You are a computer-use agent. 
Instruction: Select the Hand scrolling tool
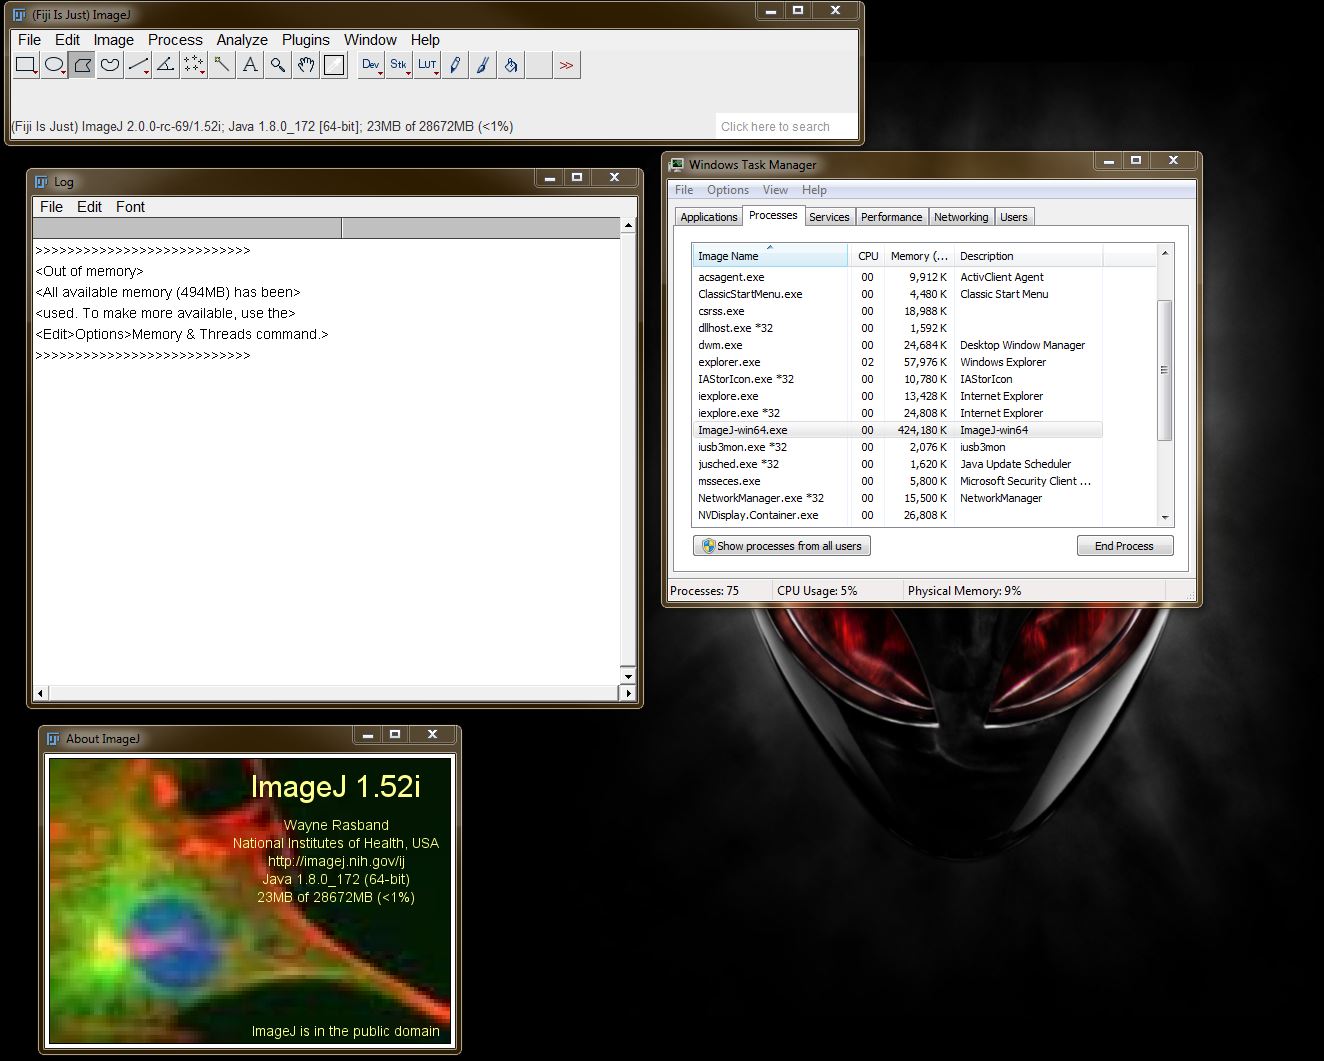306,66
